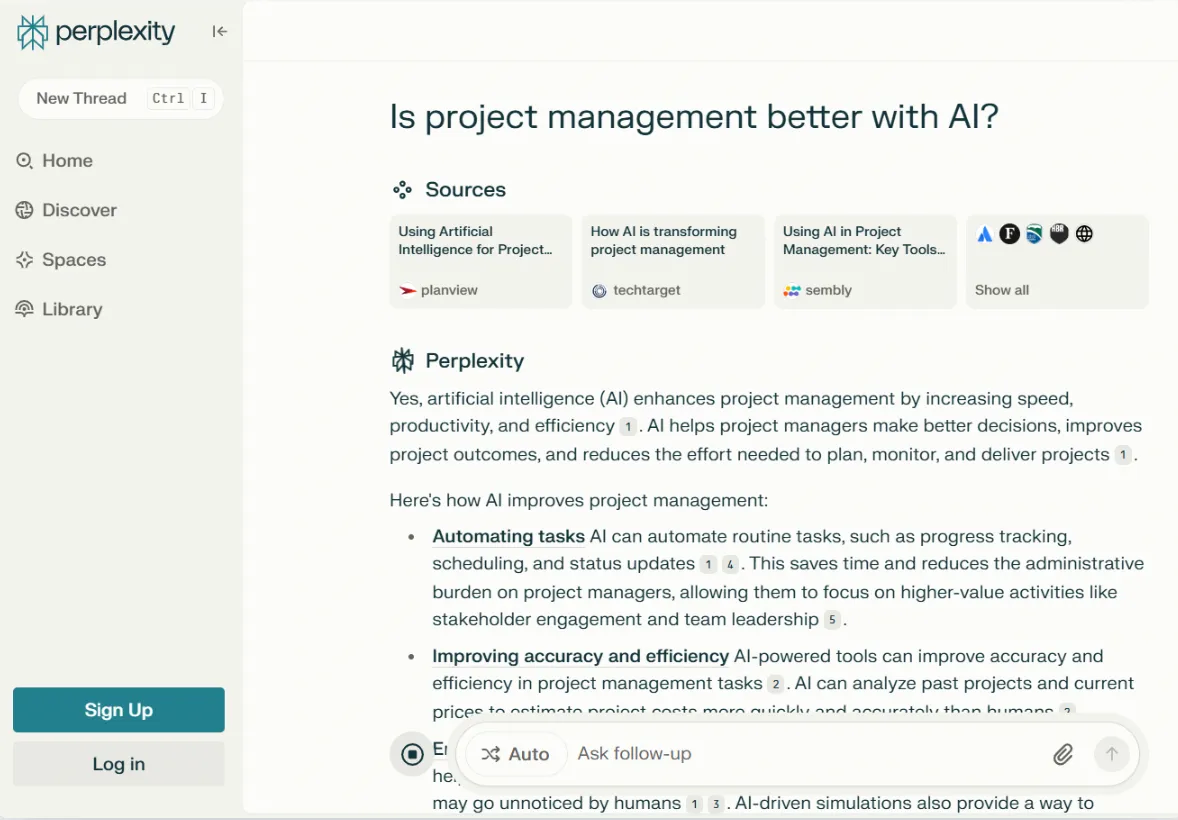
Task: Click the Log in button
Action: (119, 764)
